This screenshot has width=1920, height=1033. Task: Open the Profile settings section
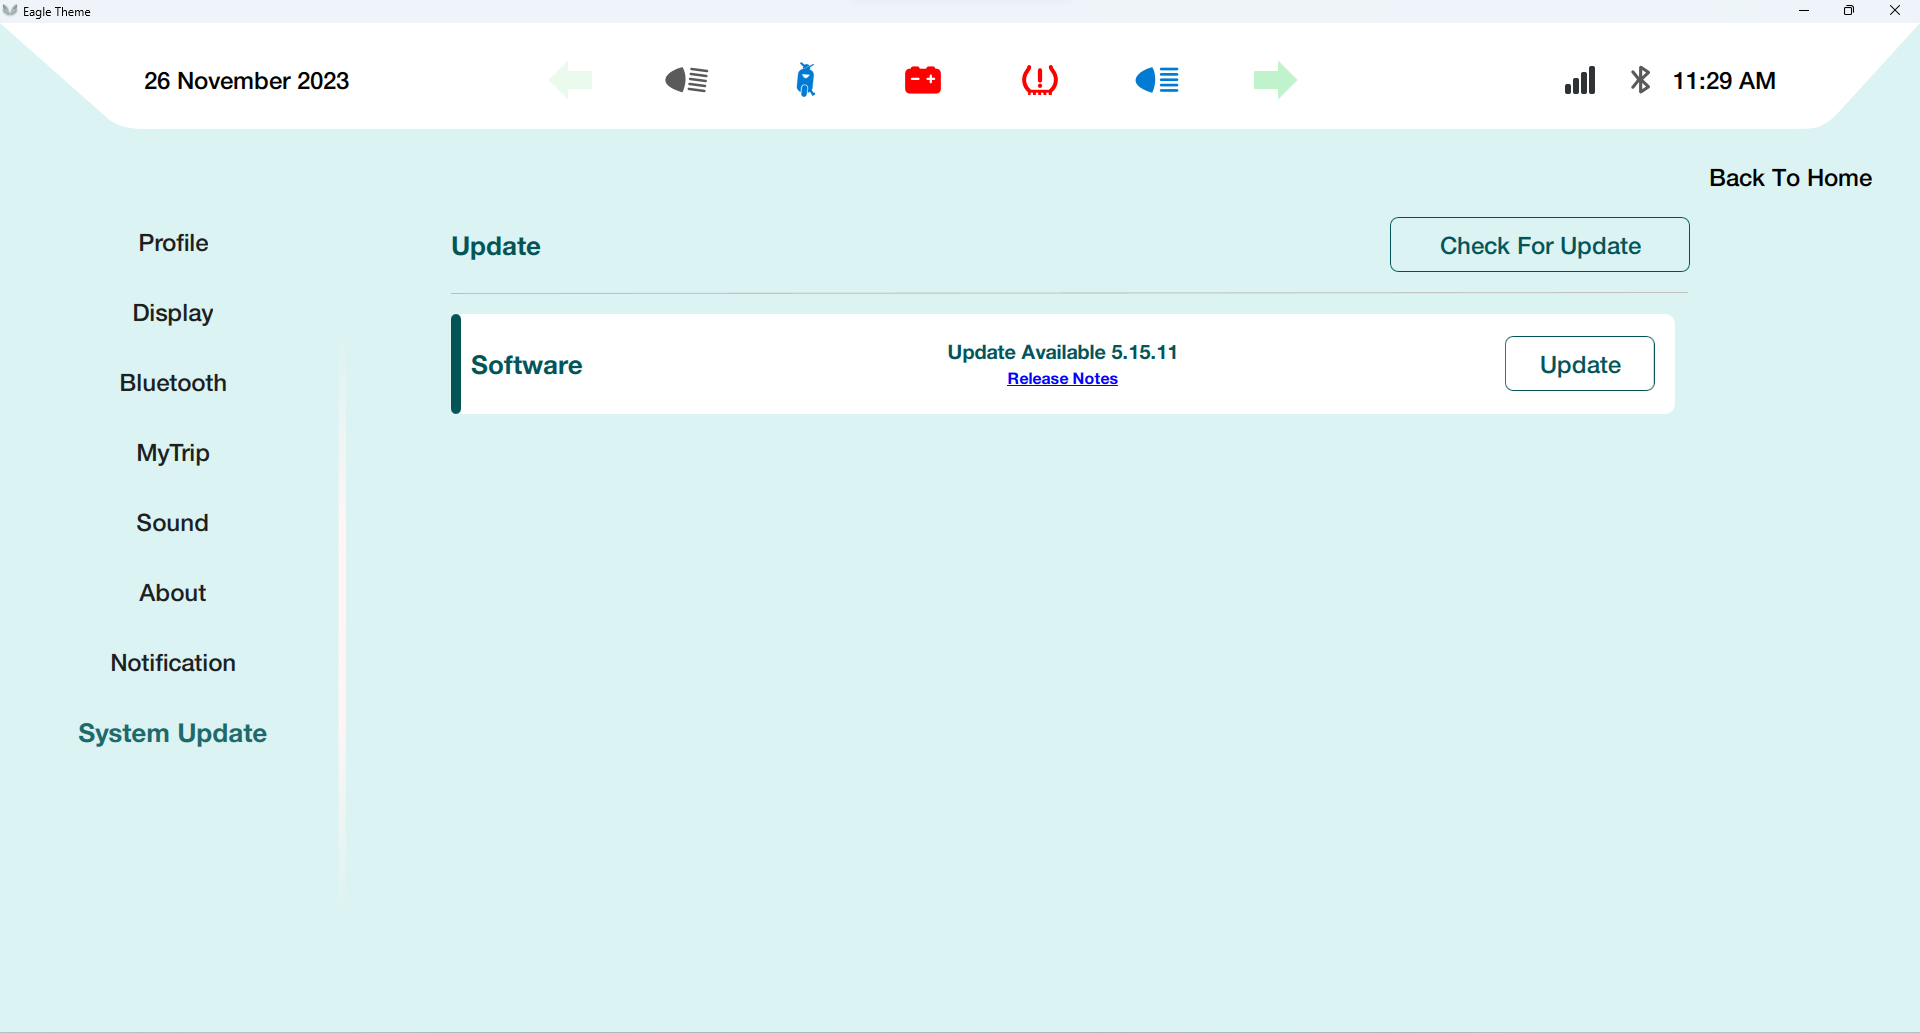(173, 243)
